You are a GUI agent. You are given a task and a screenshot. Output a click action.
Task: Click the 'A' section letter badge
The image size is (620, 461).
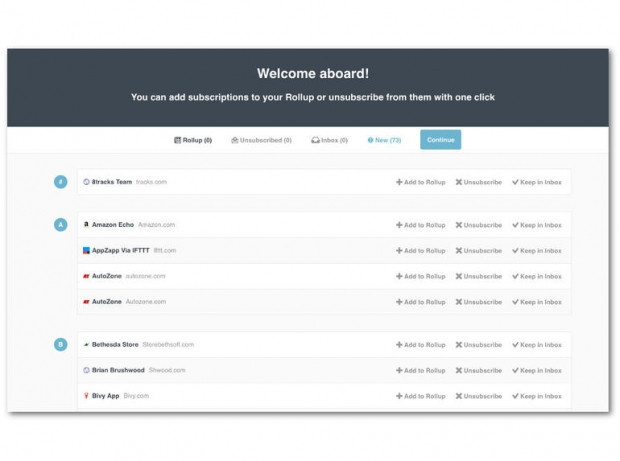pyautogui.click(x=60, y=225)
